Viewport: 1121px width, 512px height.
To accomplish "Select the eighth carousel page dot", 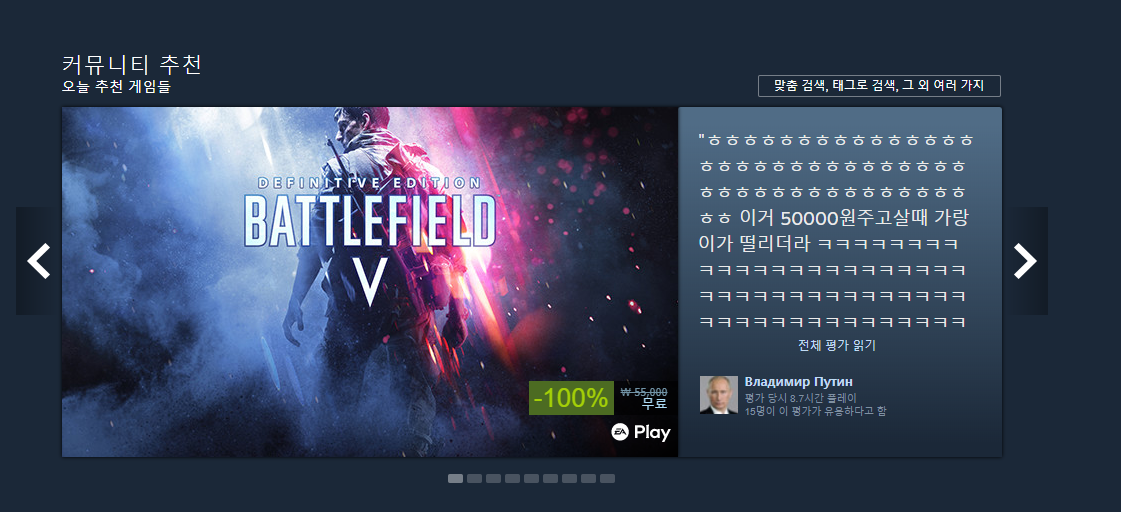I will (x=588, y=478).
